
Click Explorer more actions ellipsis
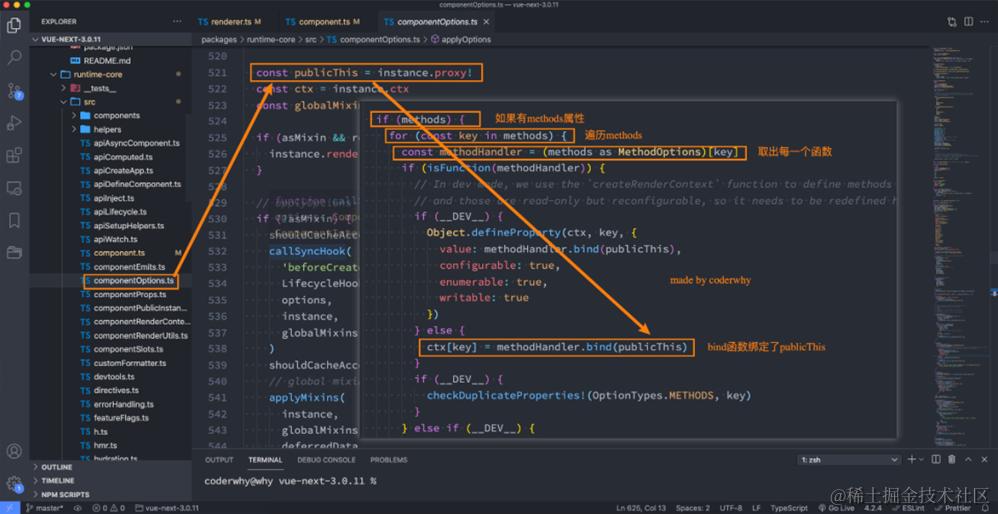coord(177,22)
